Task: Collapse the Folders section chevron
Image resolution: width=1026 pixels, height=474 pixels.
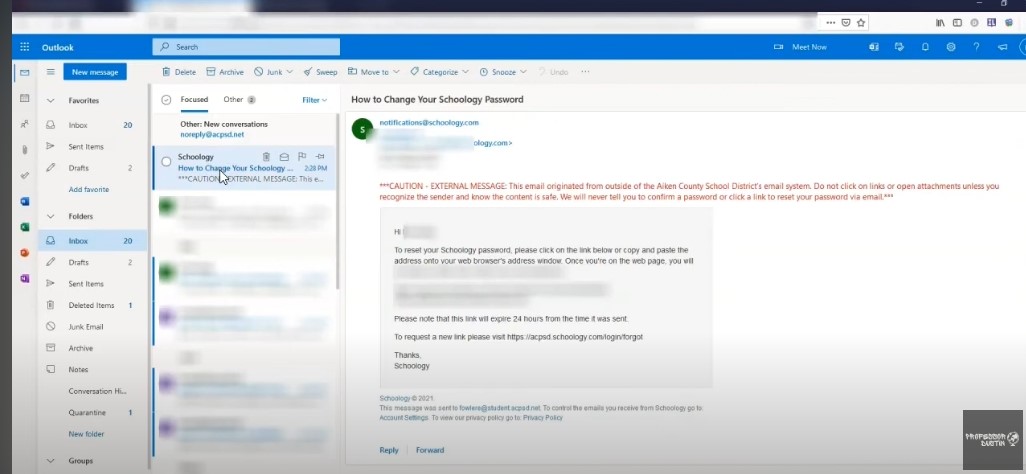Action: click(50, 216)
